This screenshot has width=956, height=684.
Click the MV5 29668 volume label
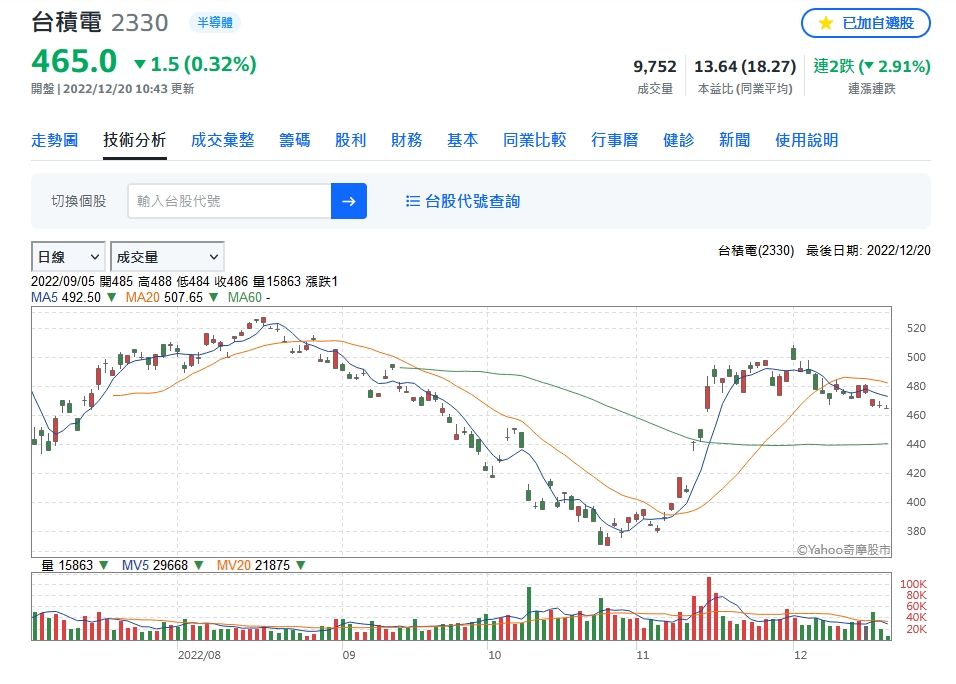pos(155,565)
